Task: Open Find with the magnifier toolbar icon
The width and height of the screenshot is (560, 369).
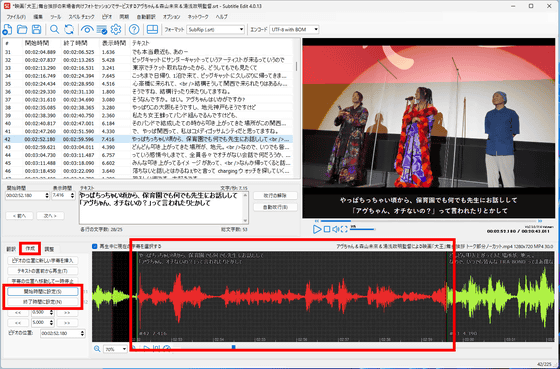Action: (54, 29)
